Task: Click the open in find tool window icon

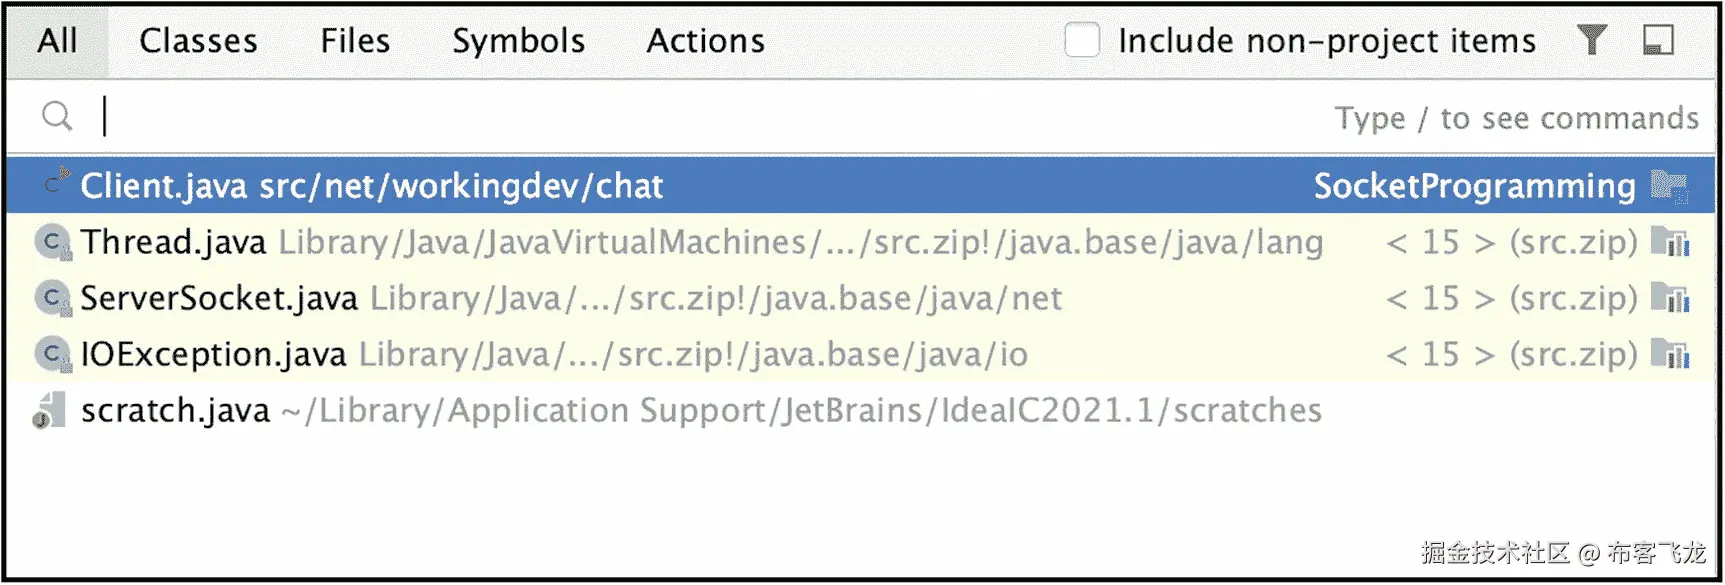Action: [1658, 40]
